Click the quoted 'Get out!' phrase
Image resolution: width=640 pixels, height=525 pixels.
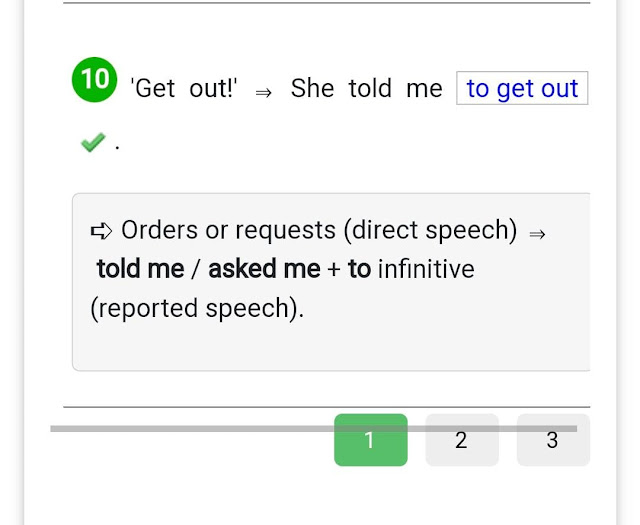point(184,88)
